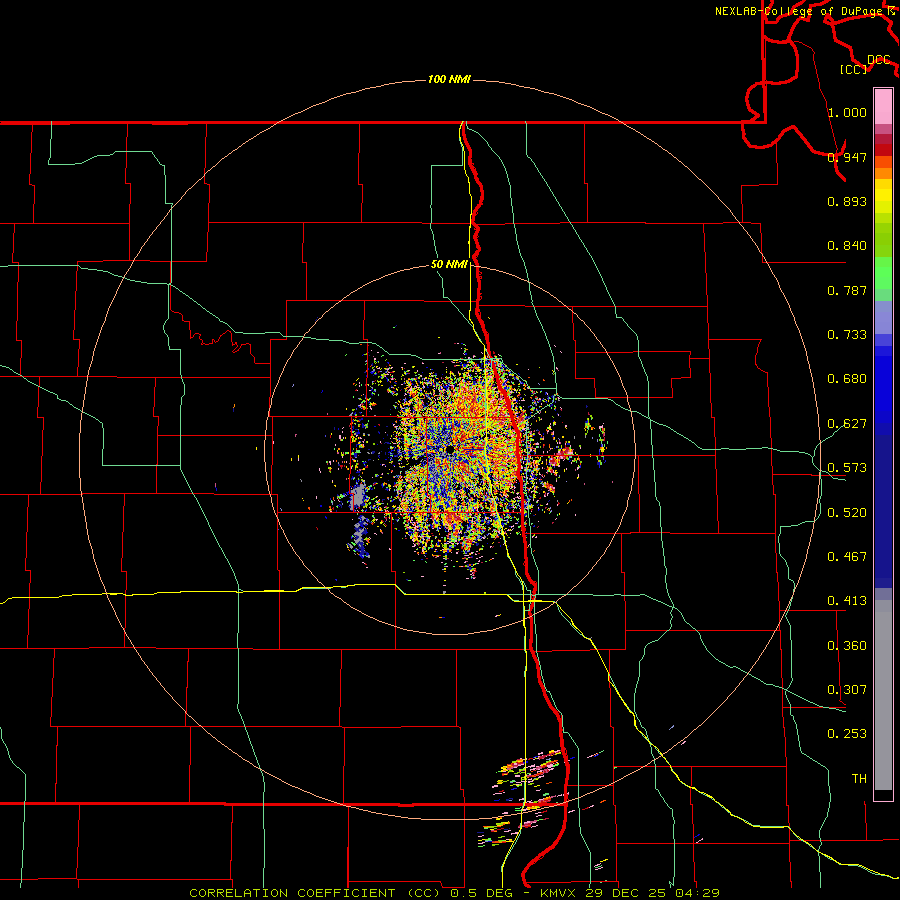Click the 1.000 value on the color scale
The height and width of the screenshot is (900, 900).
[x=847, y=112]
